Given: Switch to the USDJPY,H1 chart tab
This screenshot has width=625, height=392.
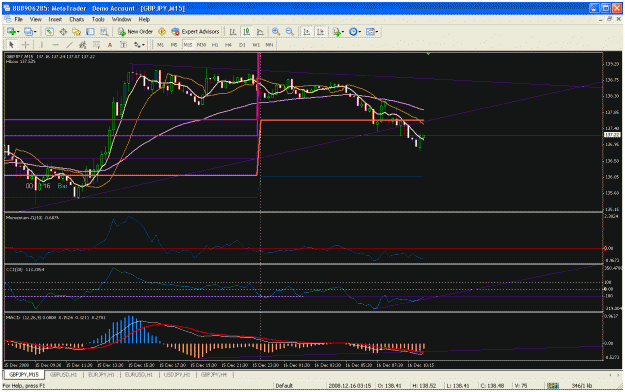Looking at the screenshot, I should [177, 375].
